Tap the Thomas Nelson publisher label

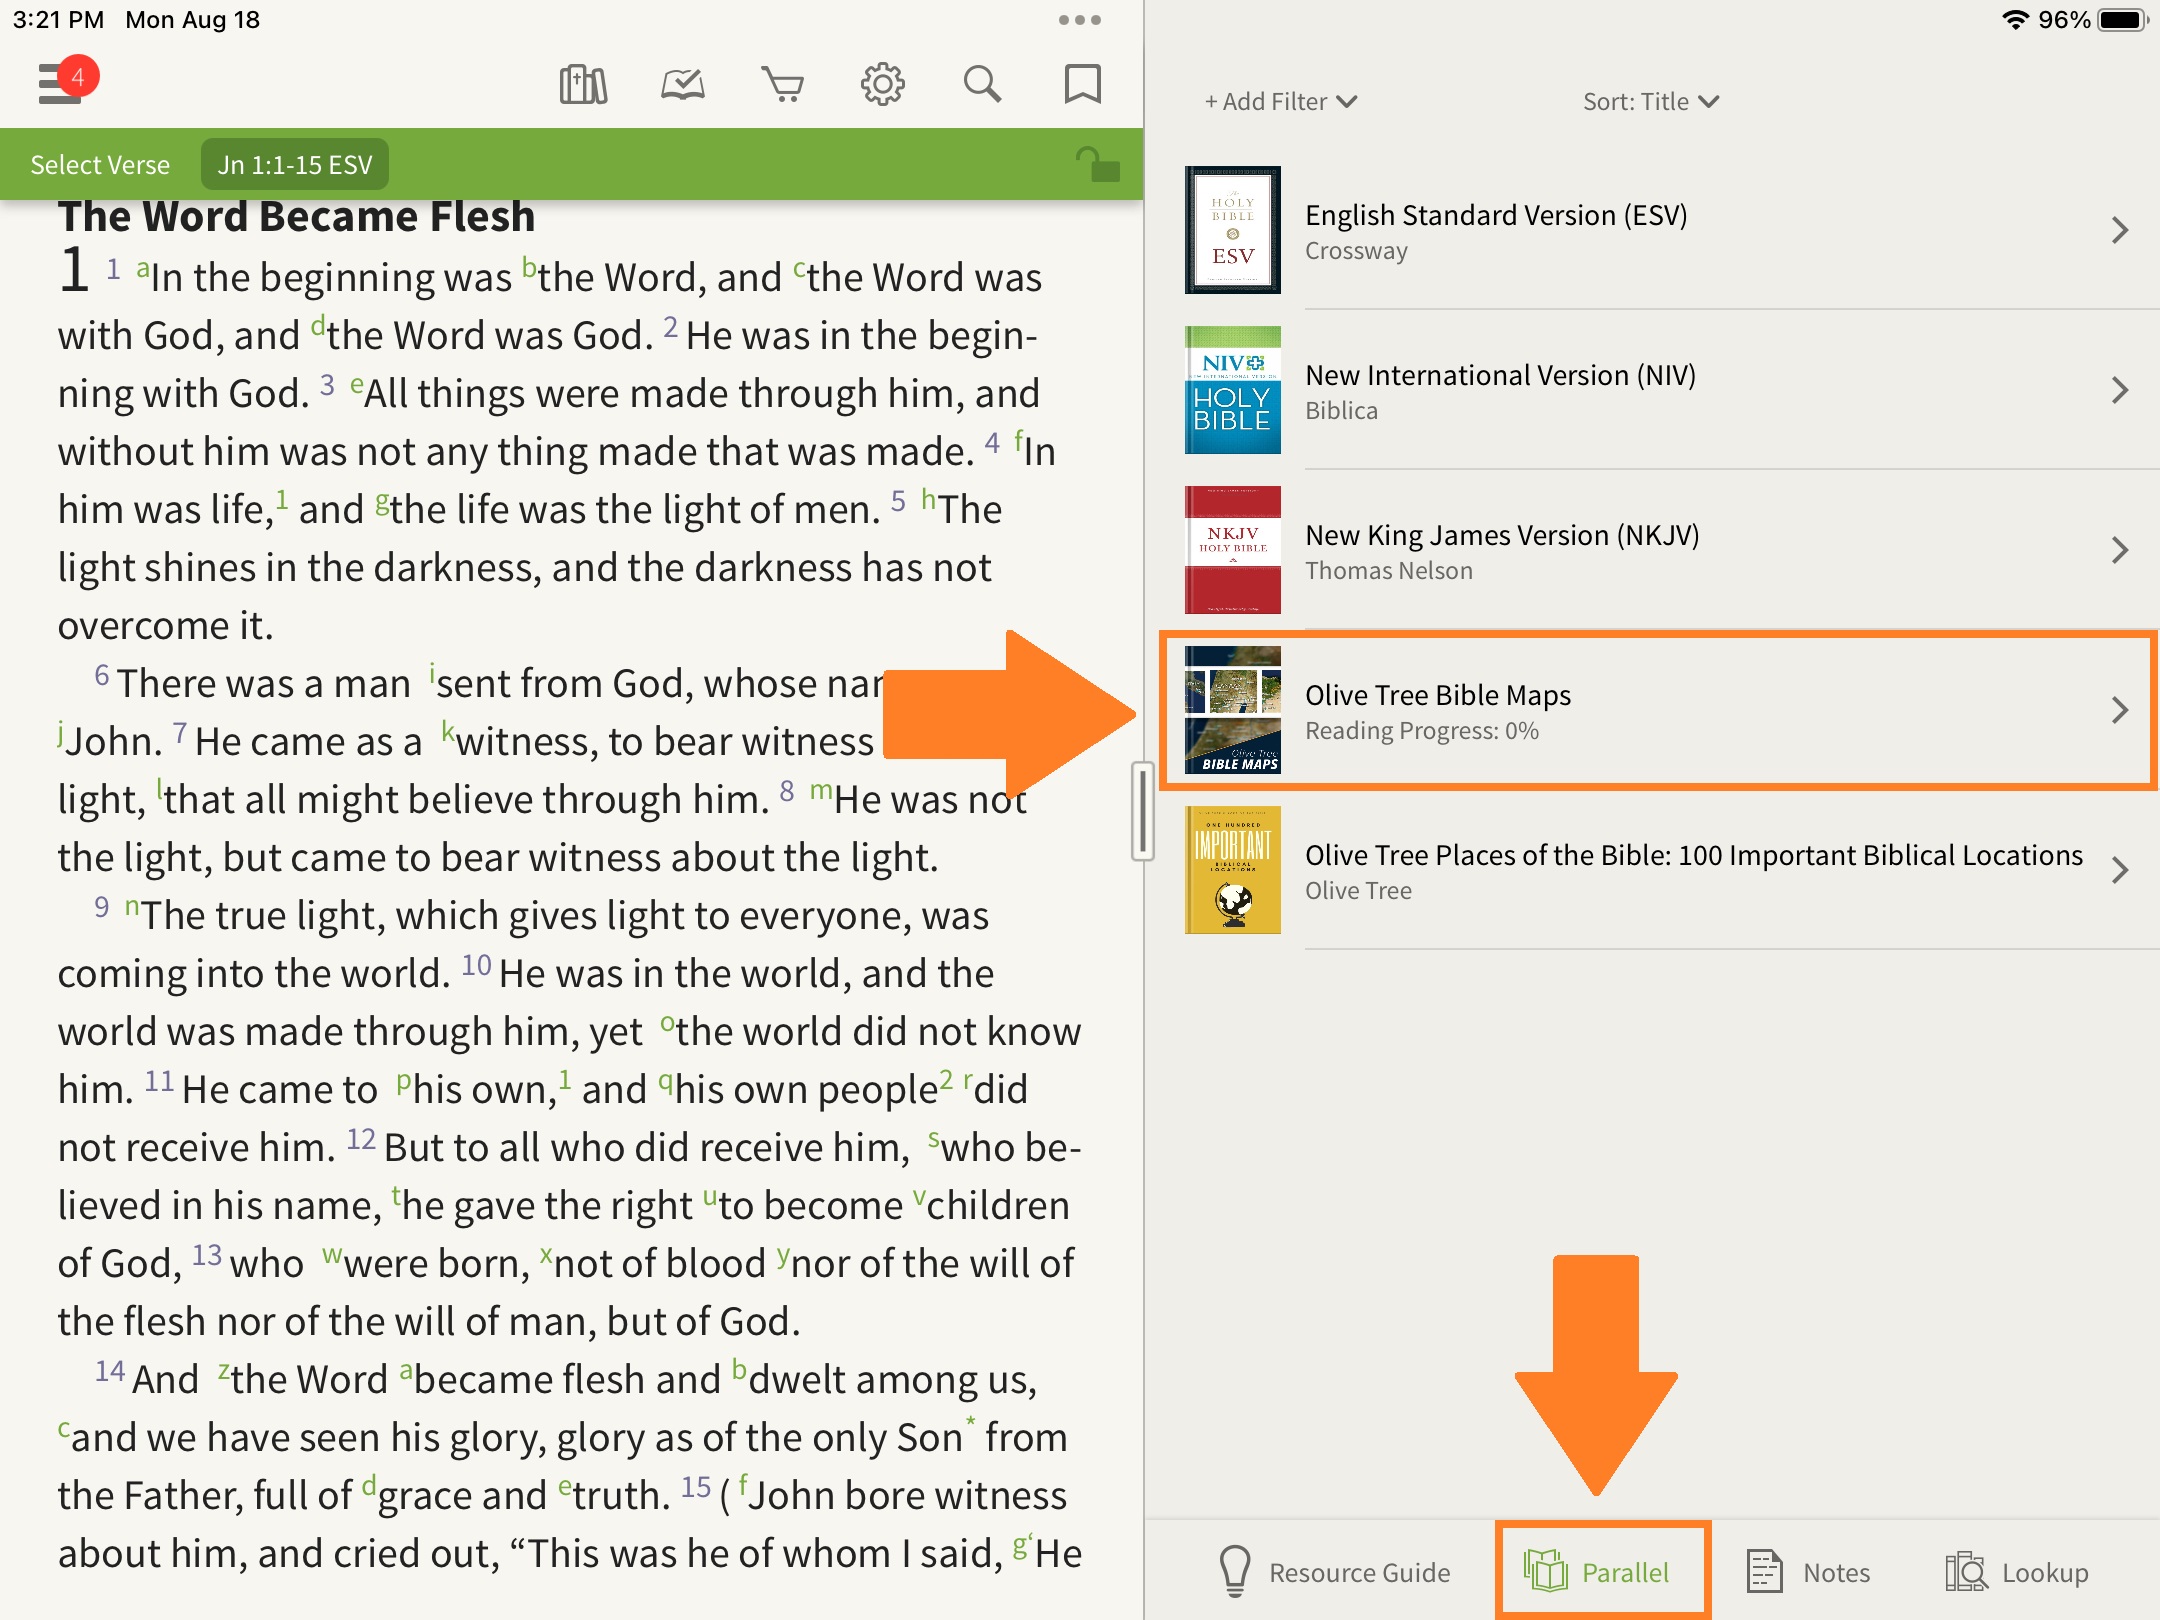tap(1389, 571)
